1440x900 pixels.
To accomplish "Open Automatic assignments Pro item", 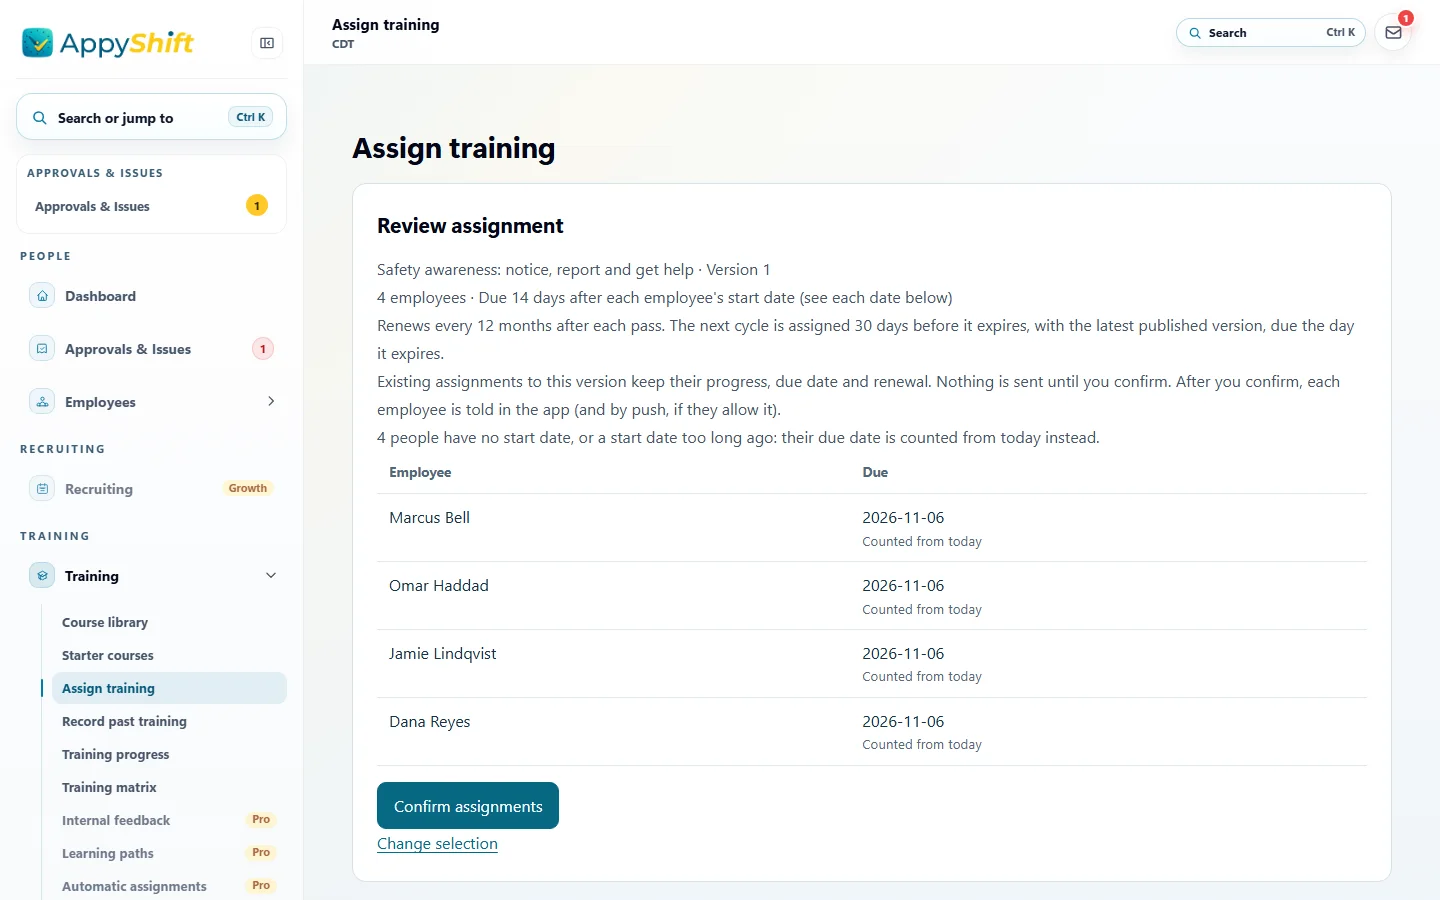I will point(169,886).
